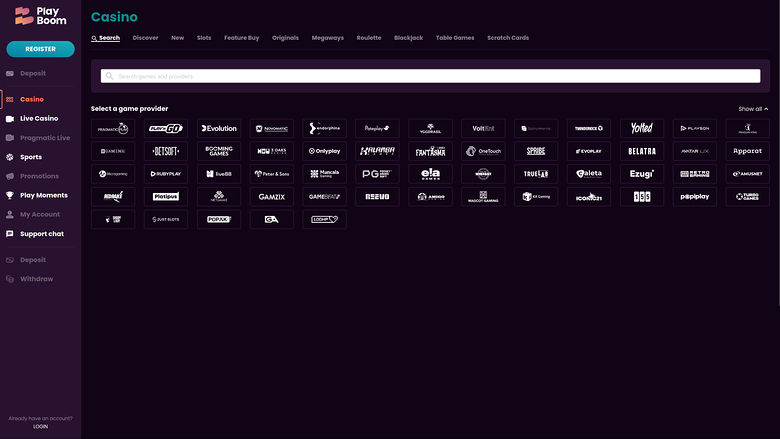
Task: Choose the Yolted provider tile
Action: pyautogui.click(x=641, y=128)
